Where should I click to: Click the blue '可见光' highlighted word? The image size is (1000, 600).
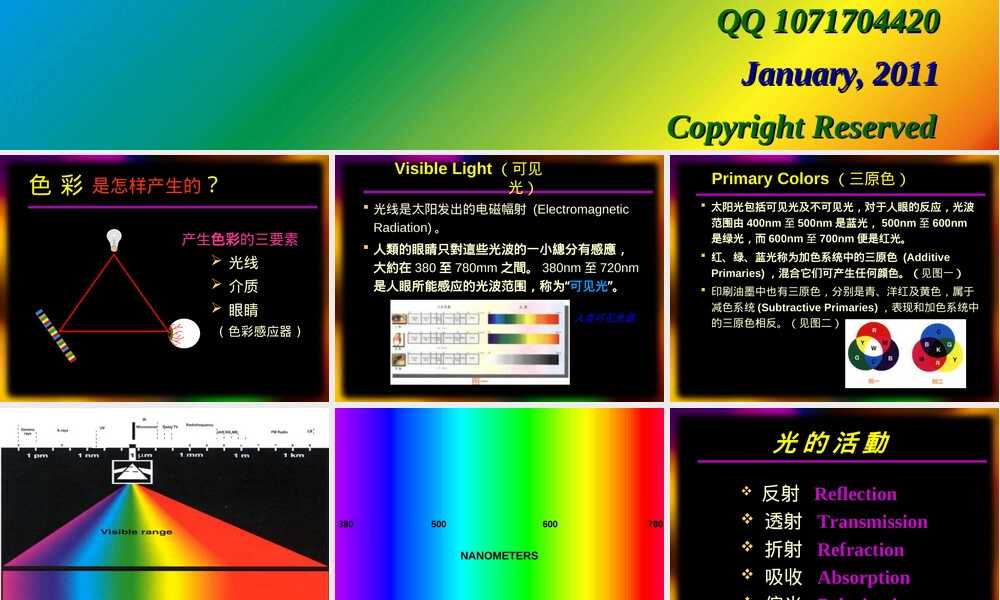[x=588, y=286]
